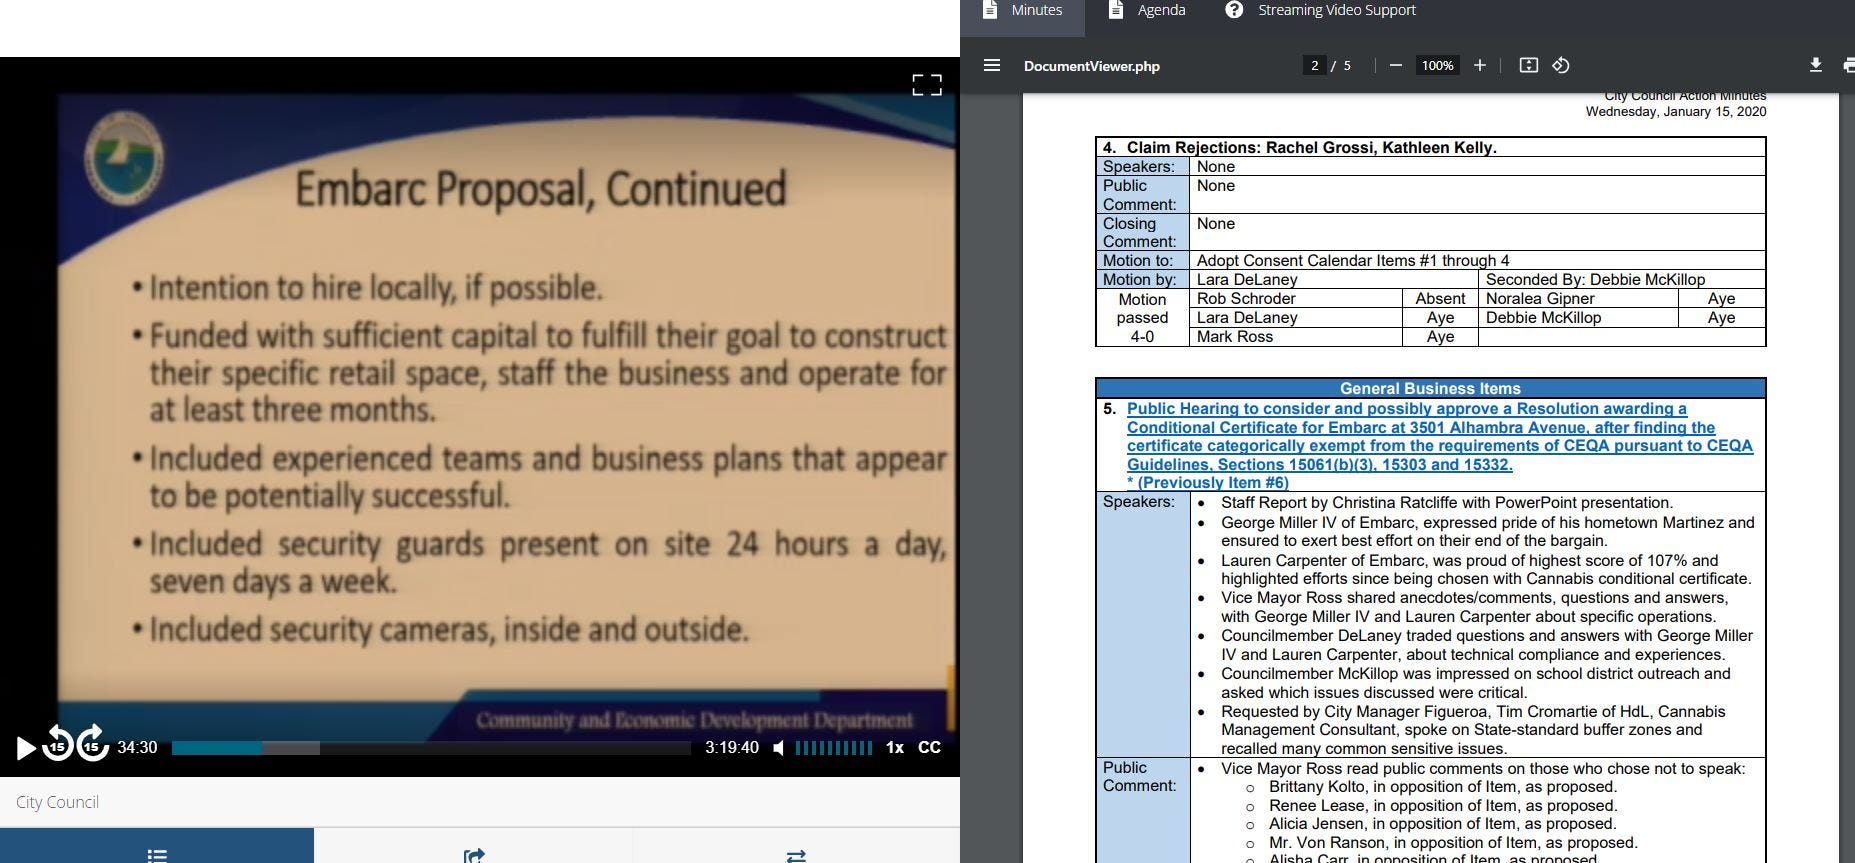Click the City Council title text

[57, 802]
